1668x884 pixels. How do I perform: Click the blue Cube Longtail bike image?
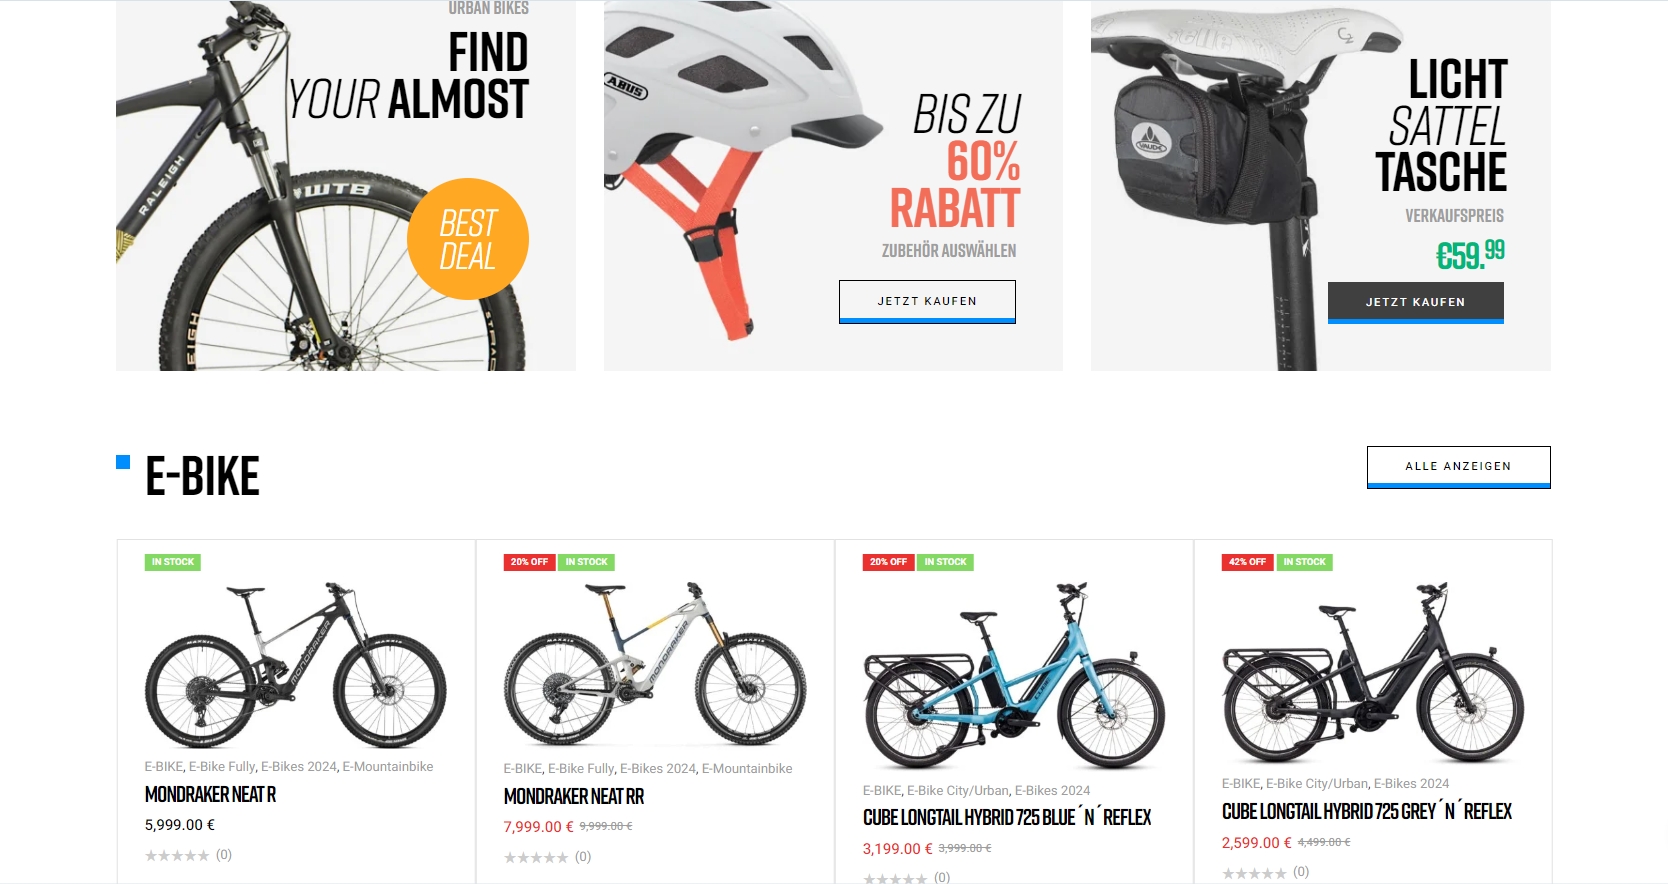click(x=1014, y=675)
